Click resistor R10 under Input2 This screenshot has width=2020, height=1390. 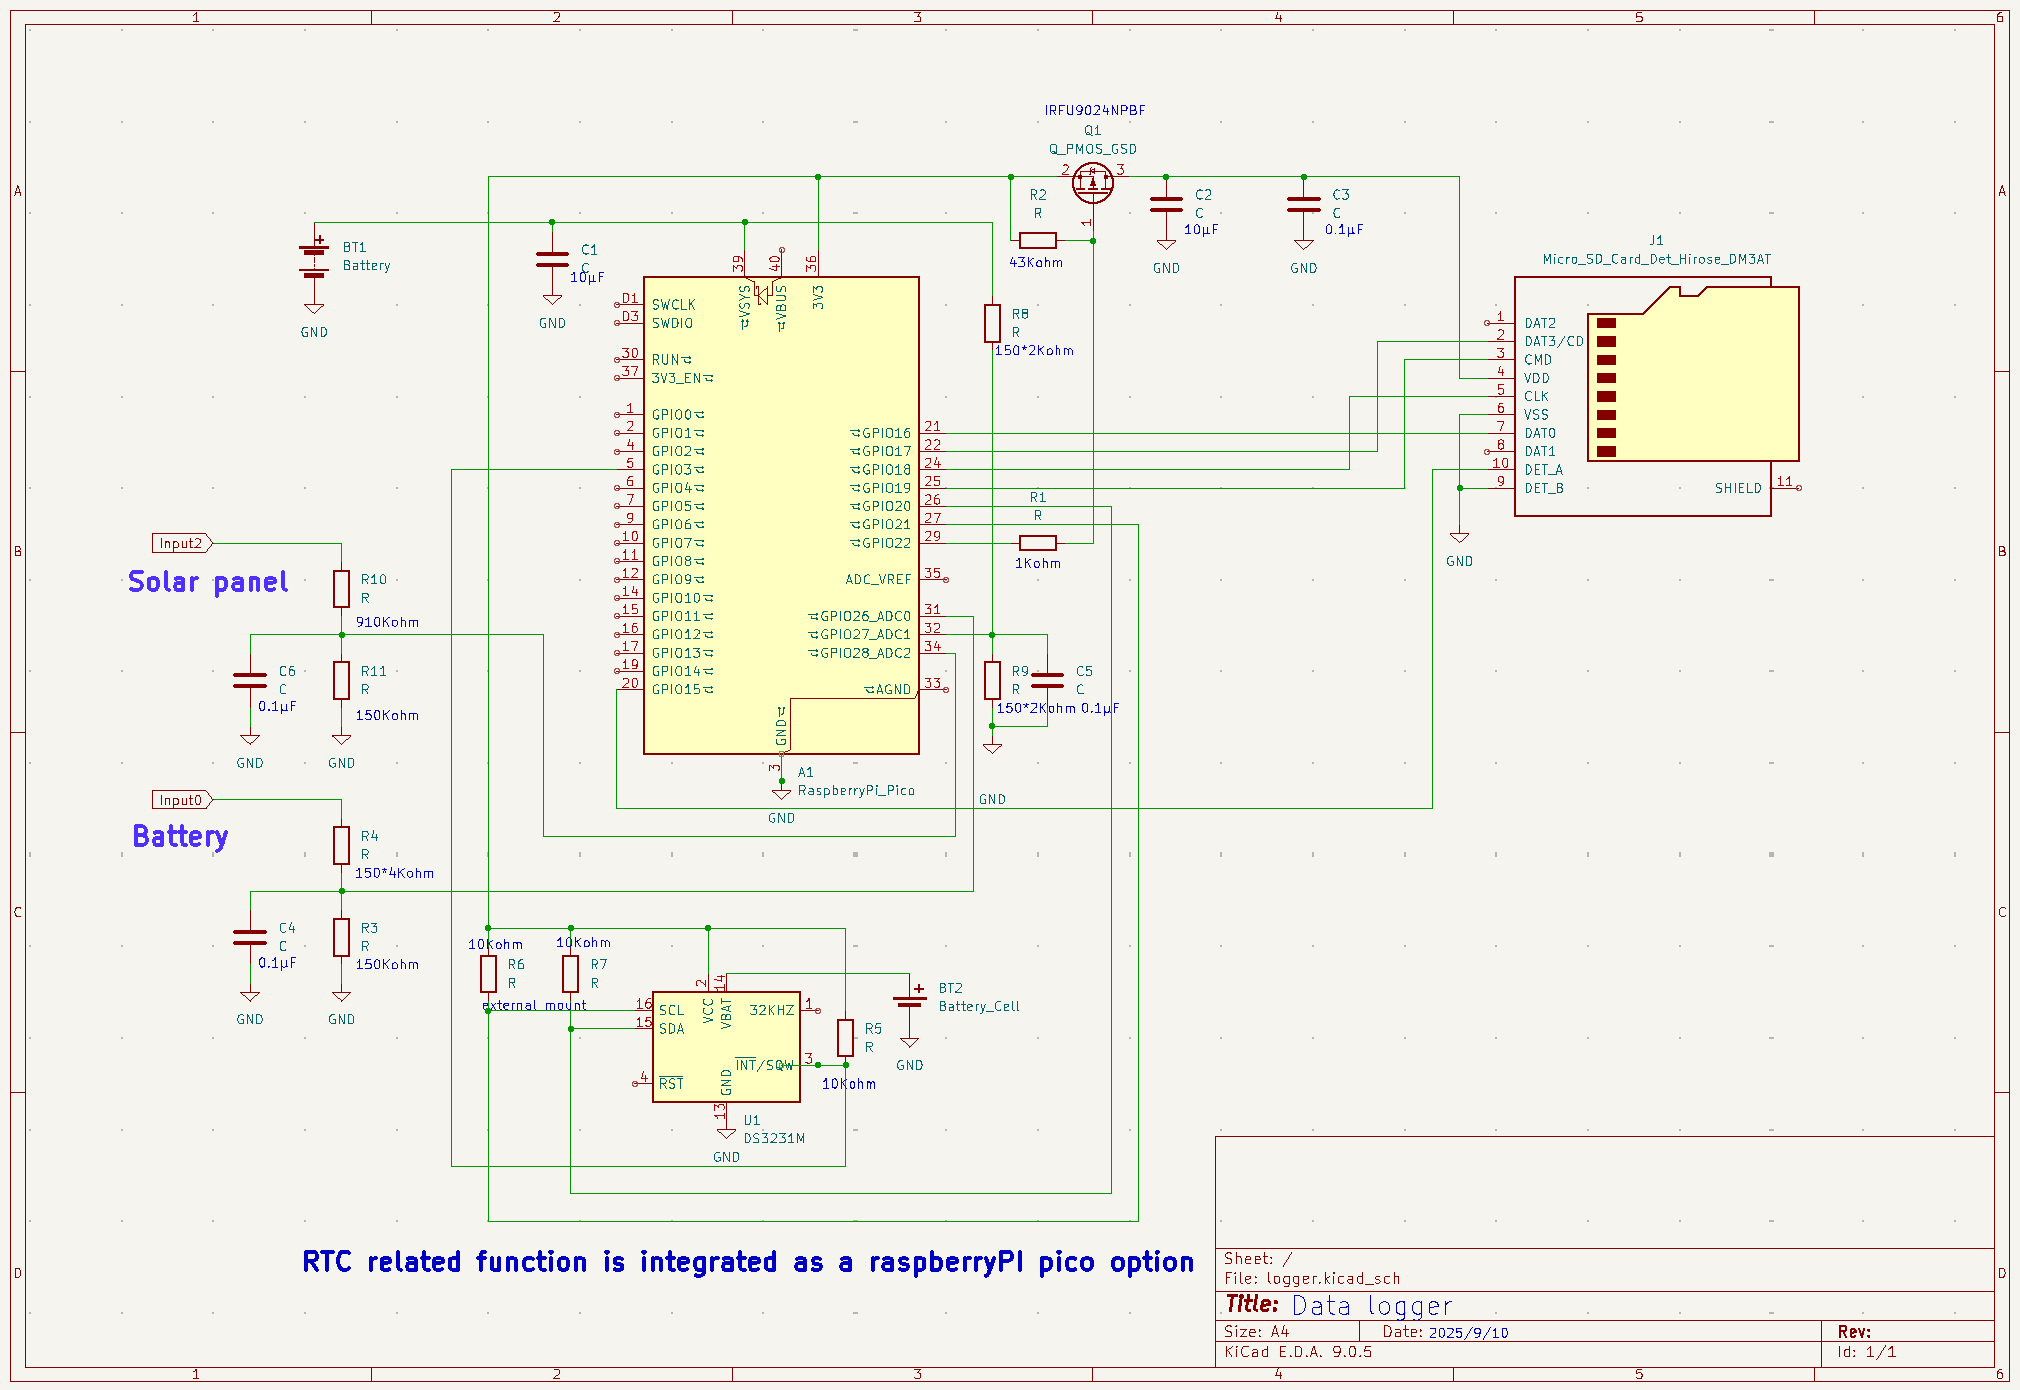pyautogui.click(x=341, y=589)
